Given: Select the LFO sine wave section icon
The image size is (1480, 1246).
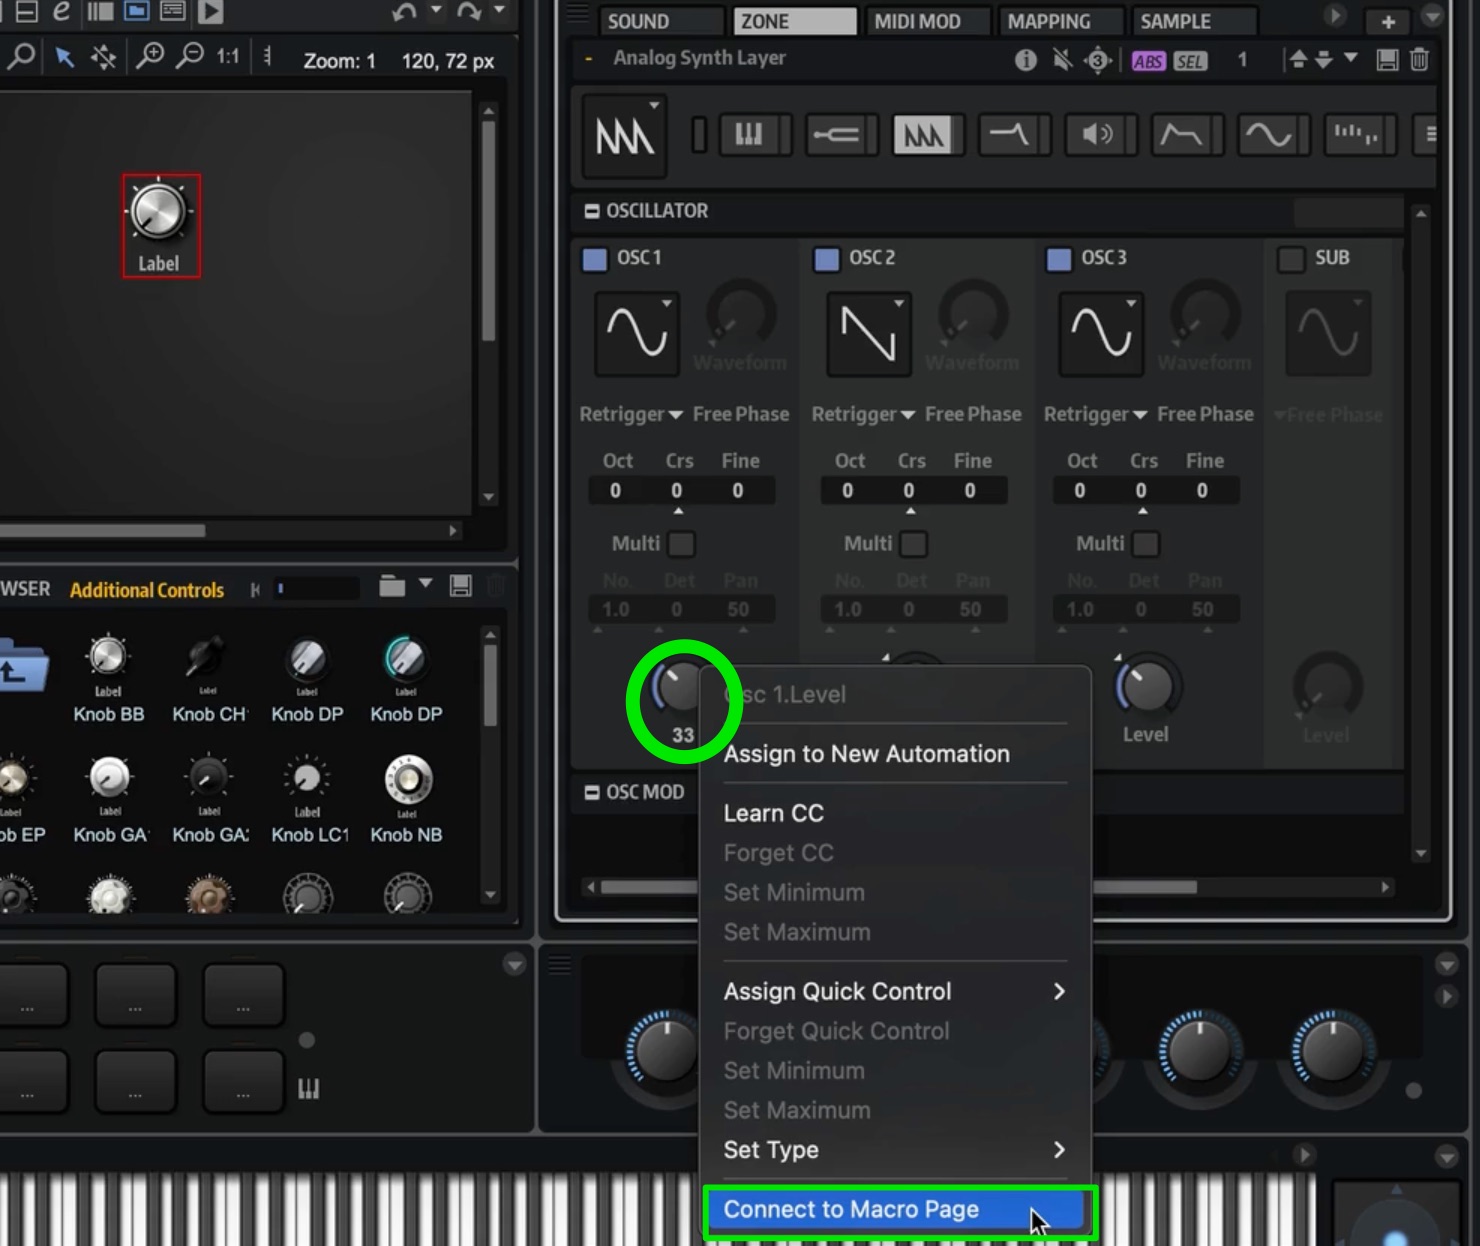Looking at the screenshot, I should pos(1269,135).
